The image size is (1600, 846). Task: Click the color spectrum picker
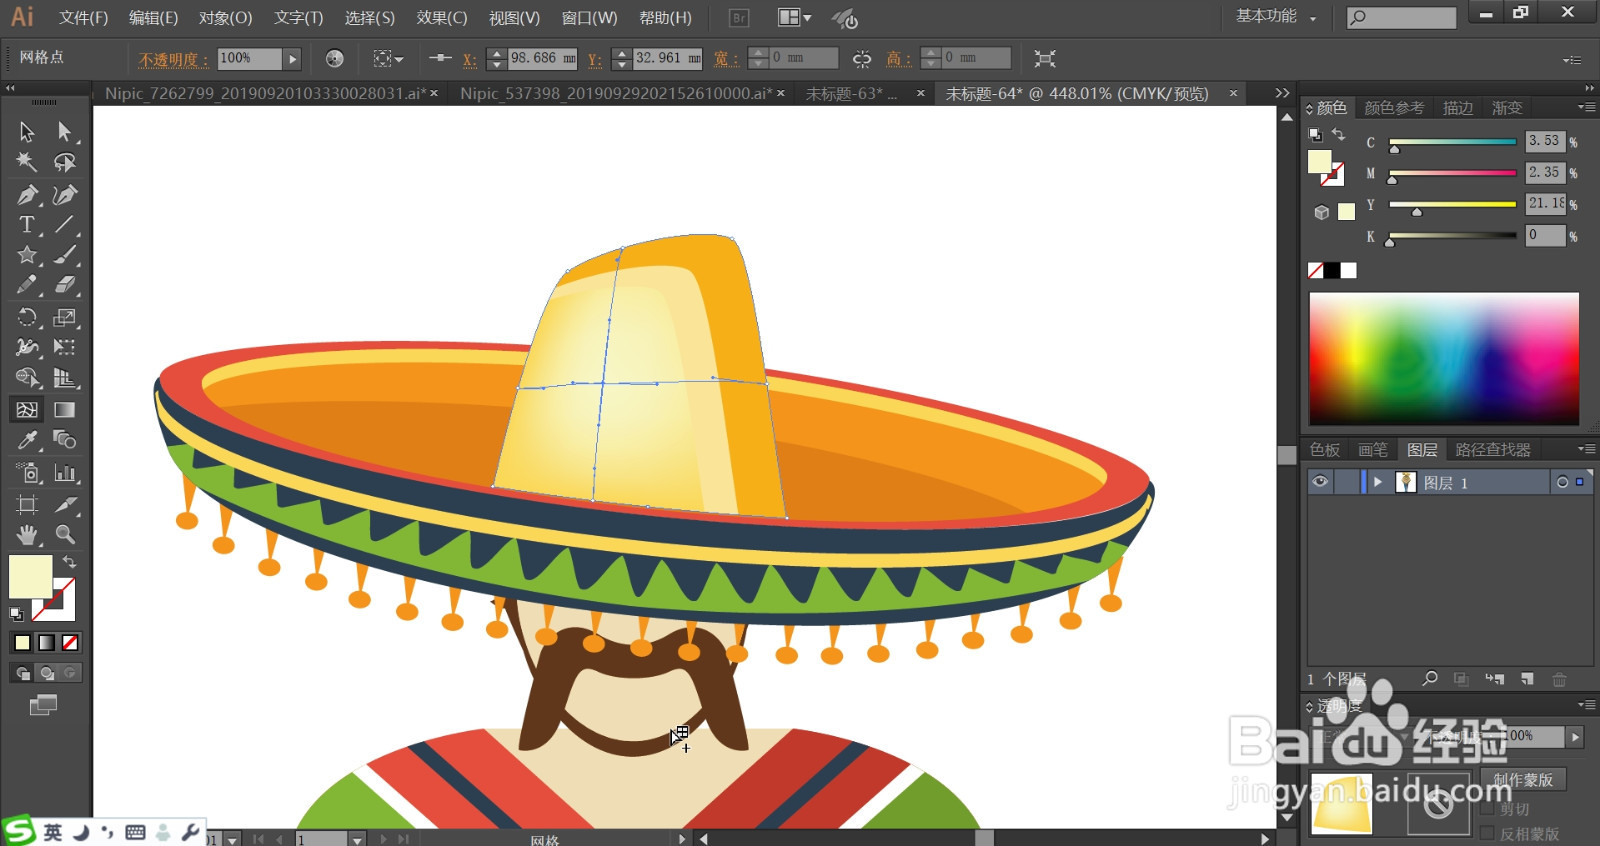(1444, 358)
